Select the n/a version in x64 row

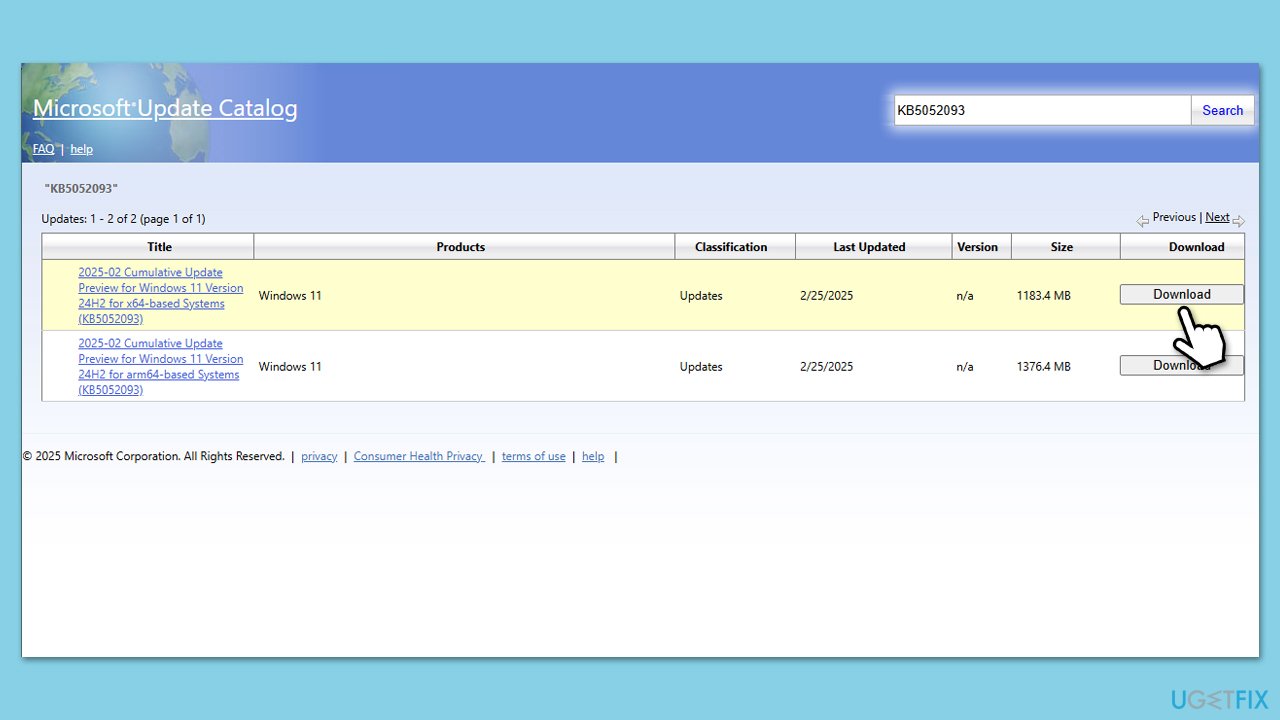[x=965, y=296]
